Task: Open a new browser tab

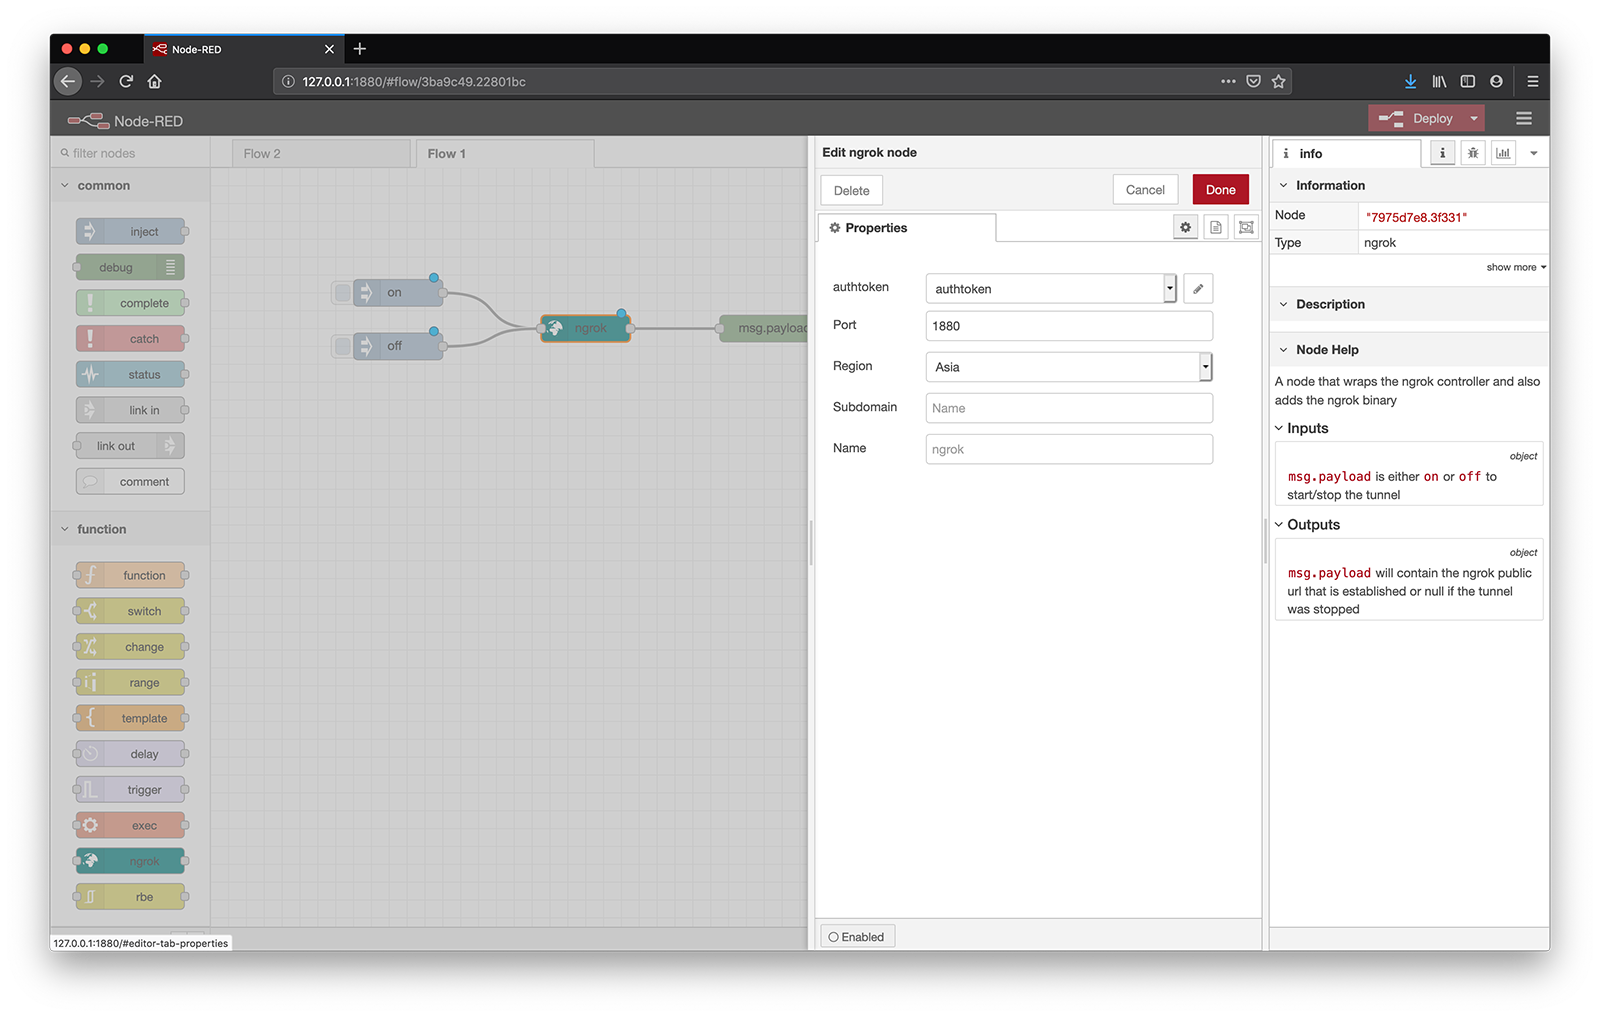Action: tap(360, 48)
